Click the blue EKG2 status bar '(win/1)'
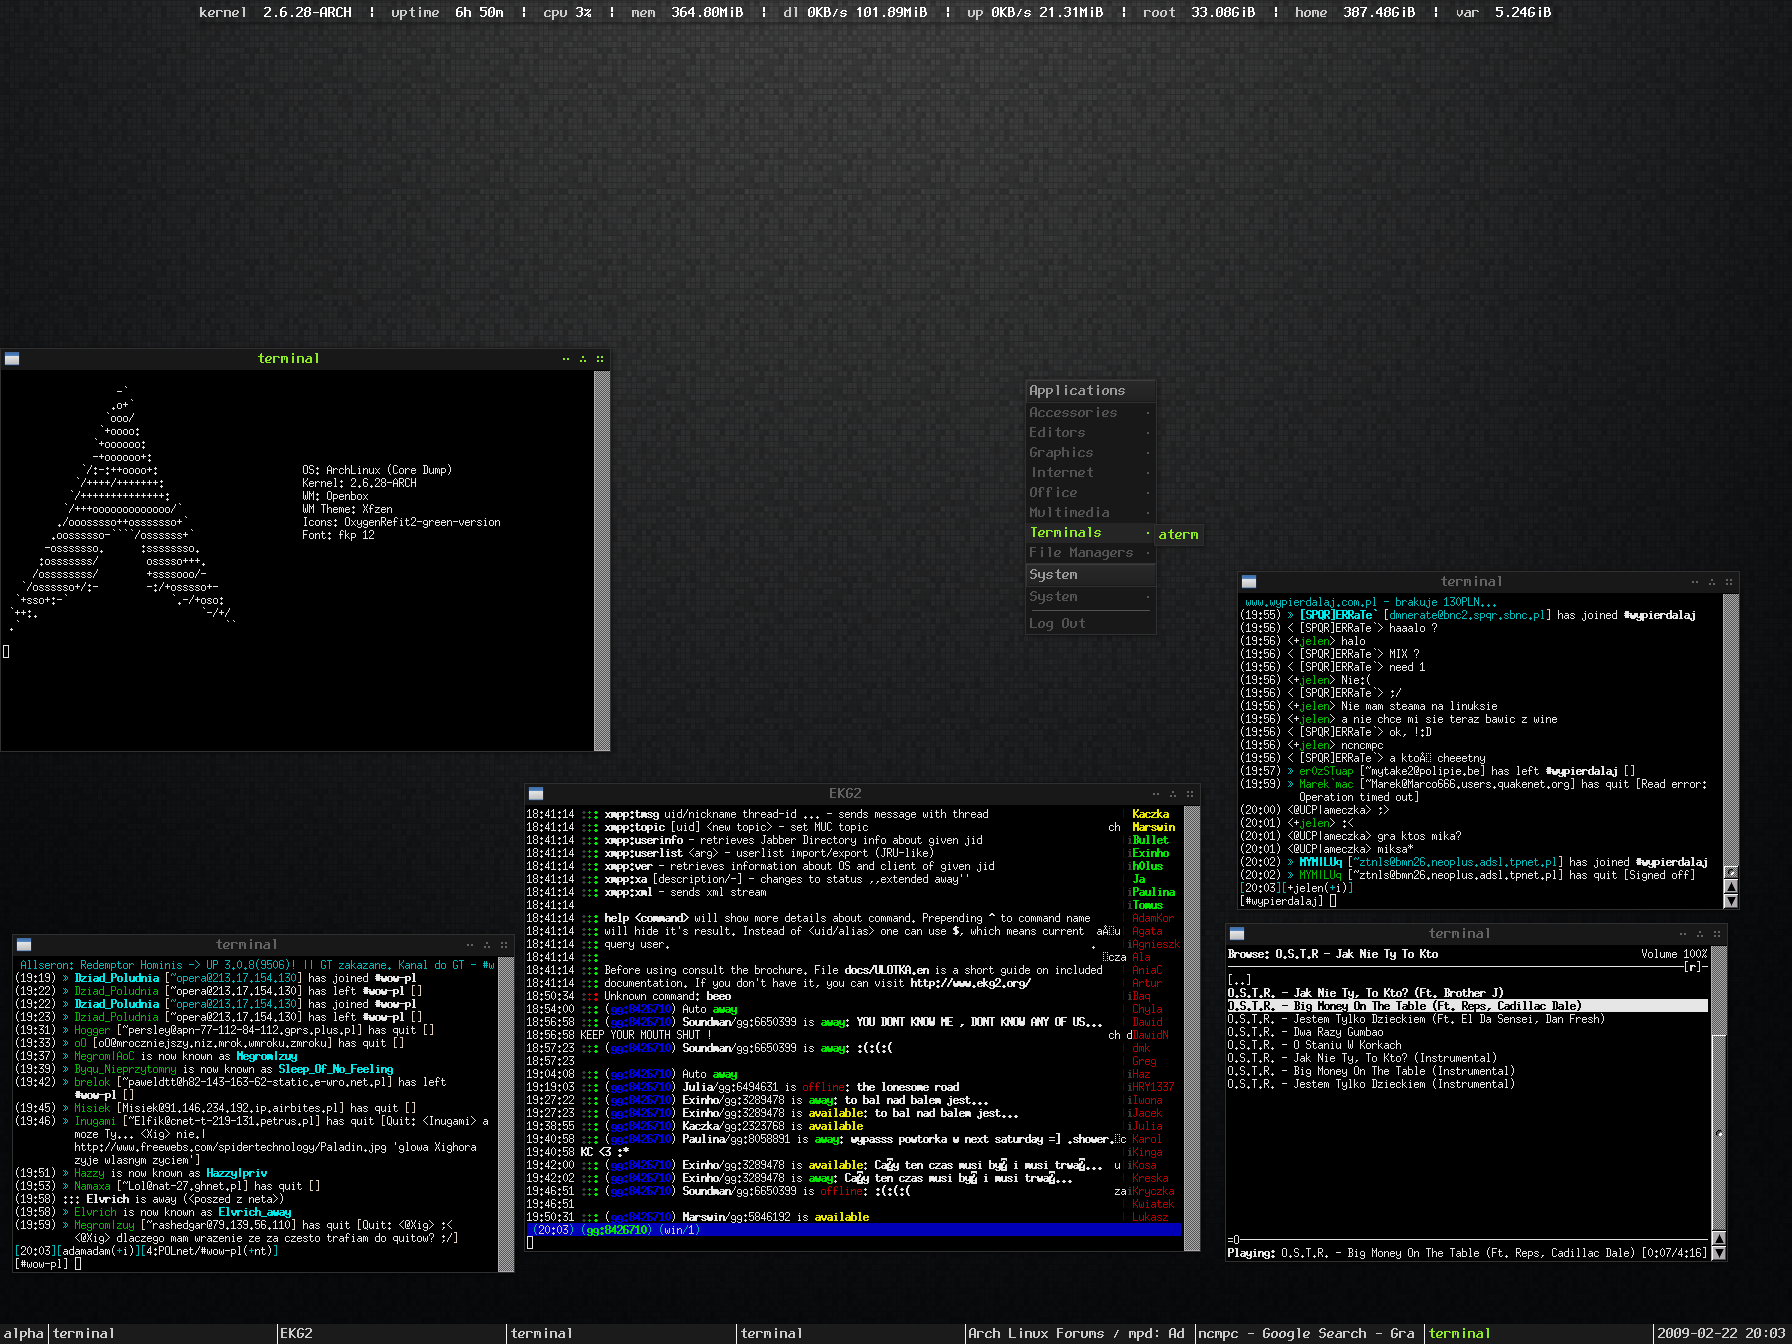 pos(853,1230)
